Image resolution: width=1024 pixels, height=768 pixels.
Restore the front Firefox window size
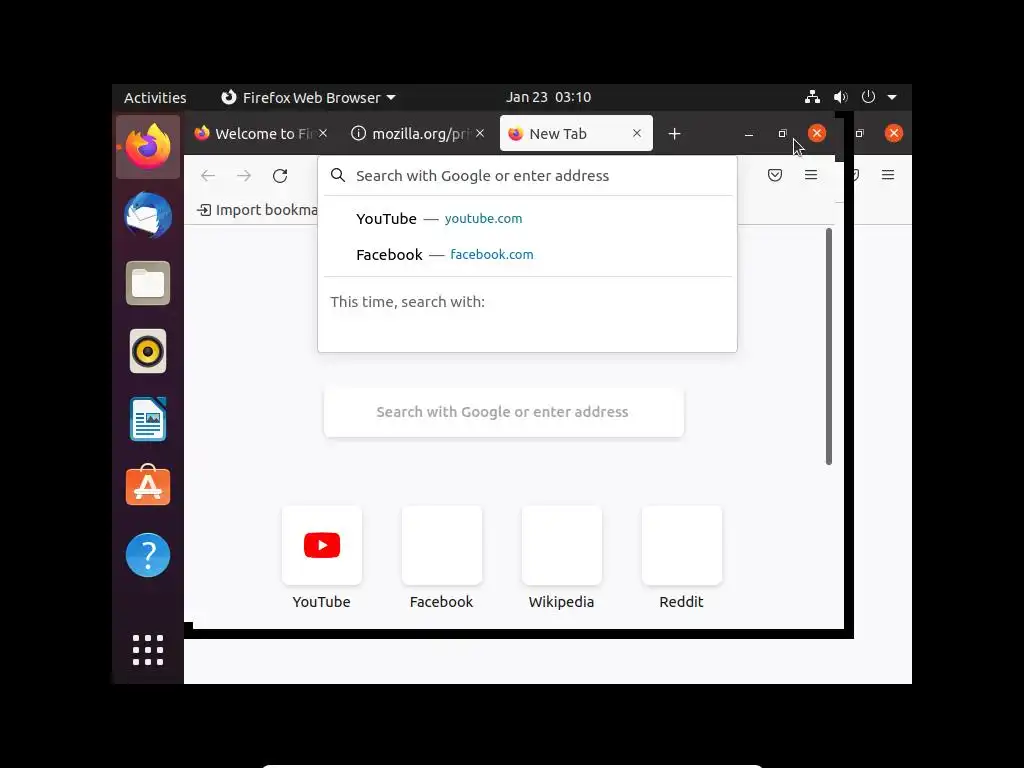(782, 133)
